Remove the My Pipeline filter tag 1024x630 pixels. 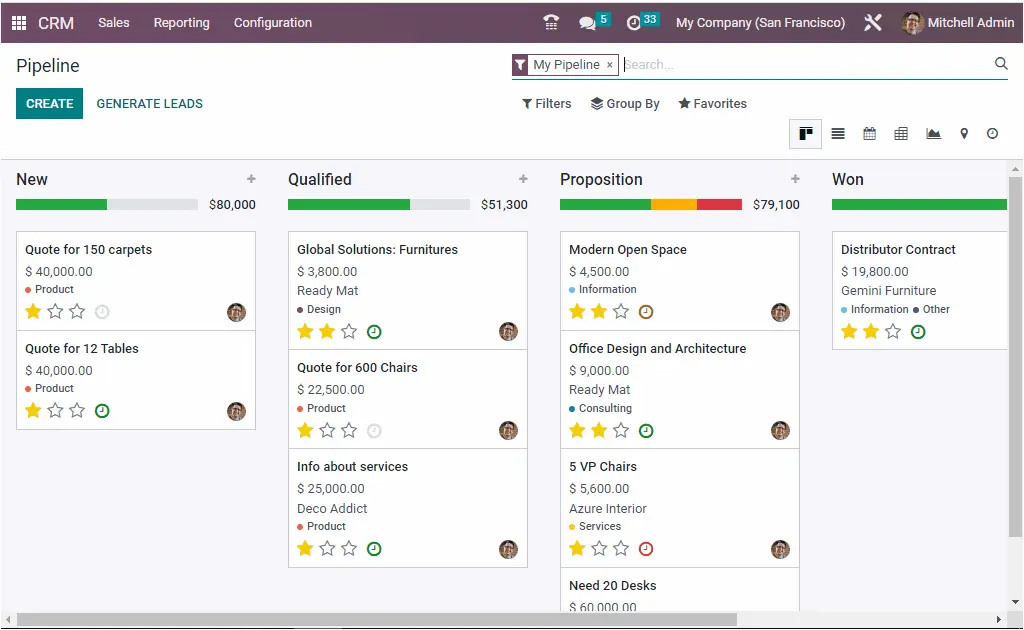point(609,64)
